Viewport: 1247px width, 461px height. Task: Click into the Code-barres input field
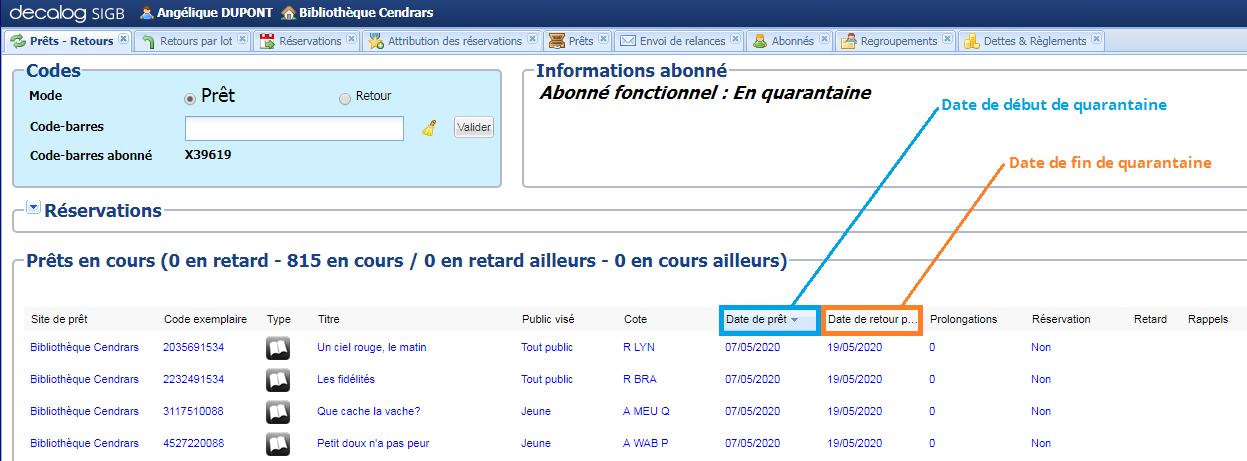click(x=294, y=128)
